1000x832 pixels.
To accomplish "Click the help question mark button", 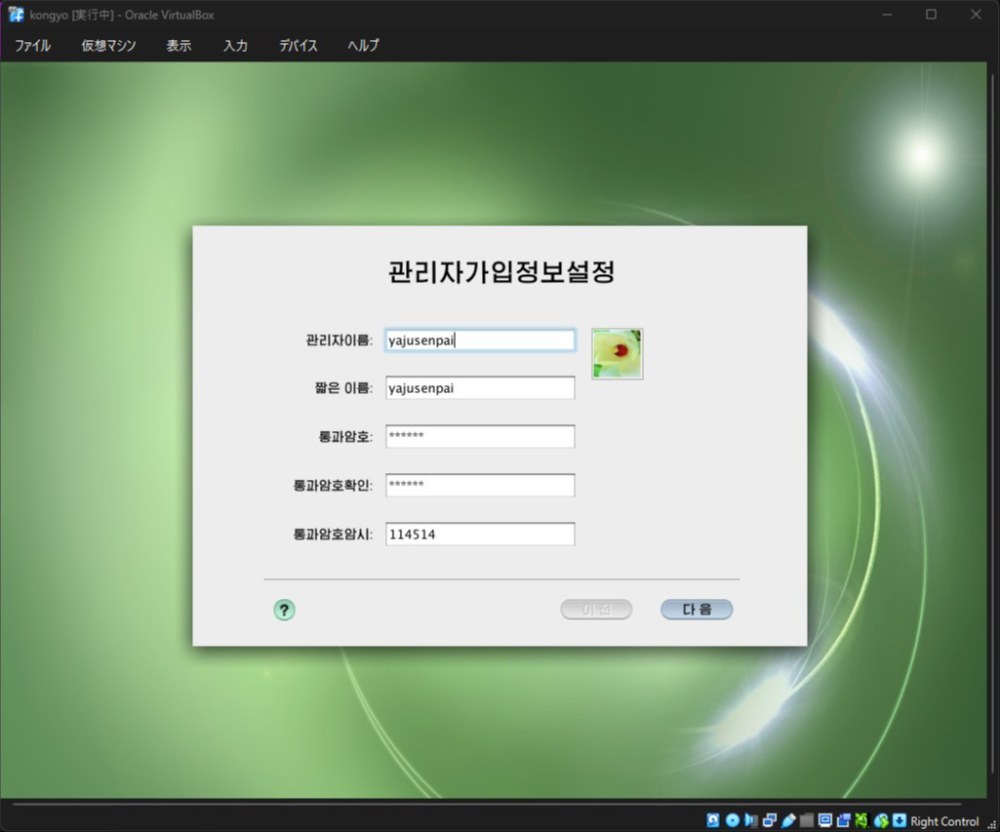I will [x=284, y=610].
